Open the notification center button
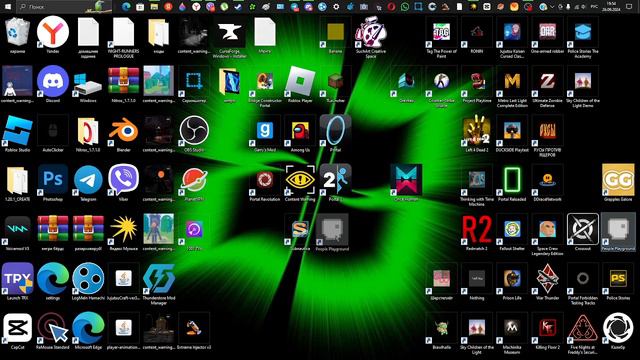The height and width of the screenshot is (360, 640). coord(629,7)
